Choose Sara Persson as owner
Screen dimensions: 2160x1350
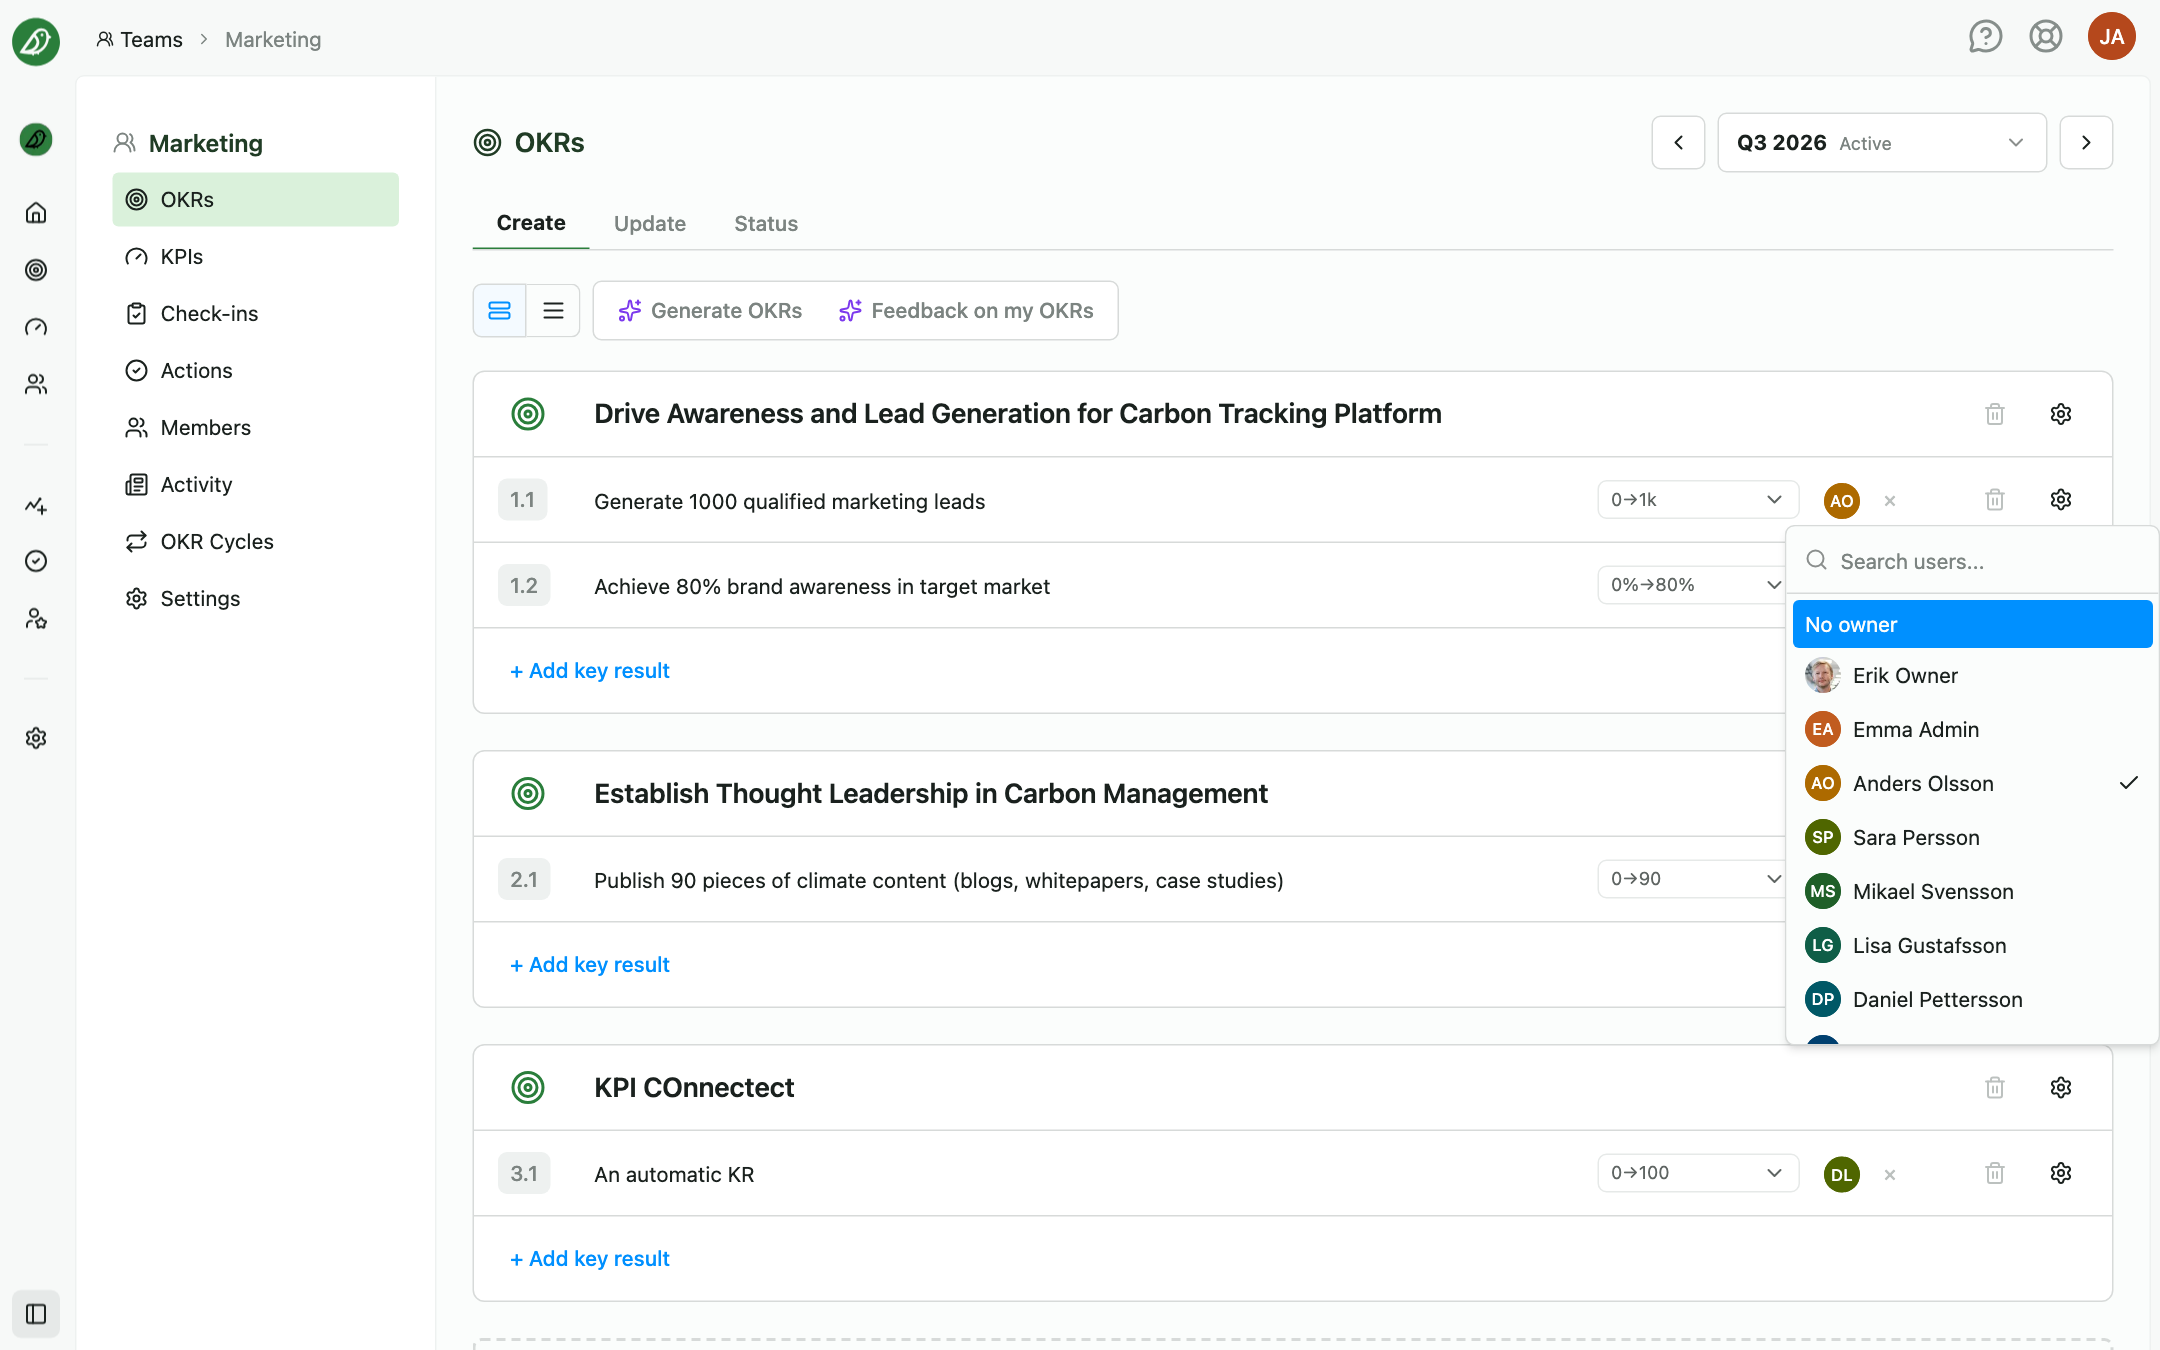pyautogui.click(x=1972, y=838)
